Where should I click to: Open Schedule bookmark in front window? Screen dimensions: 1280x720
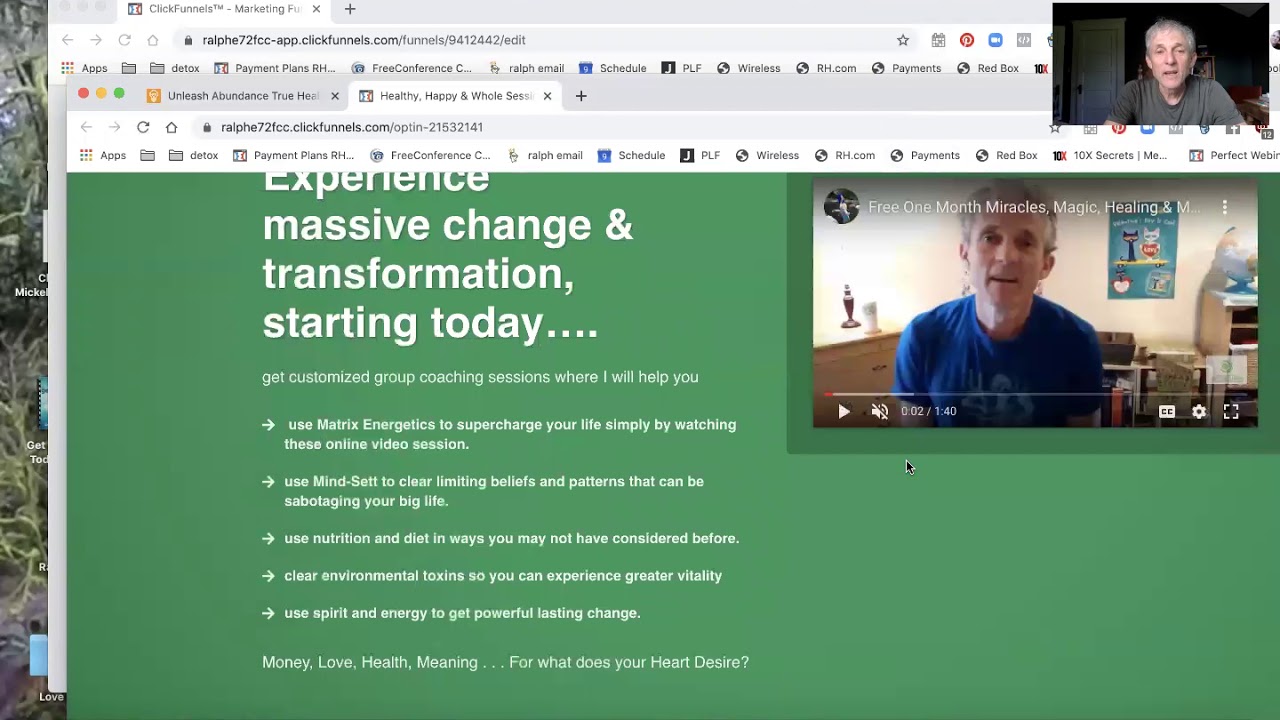631,155
